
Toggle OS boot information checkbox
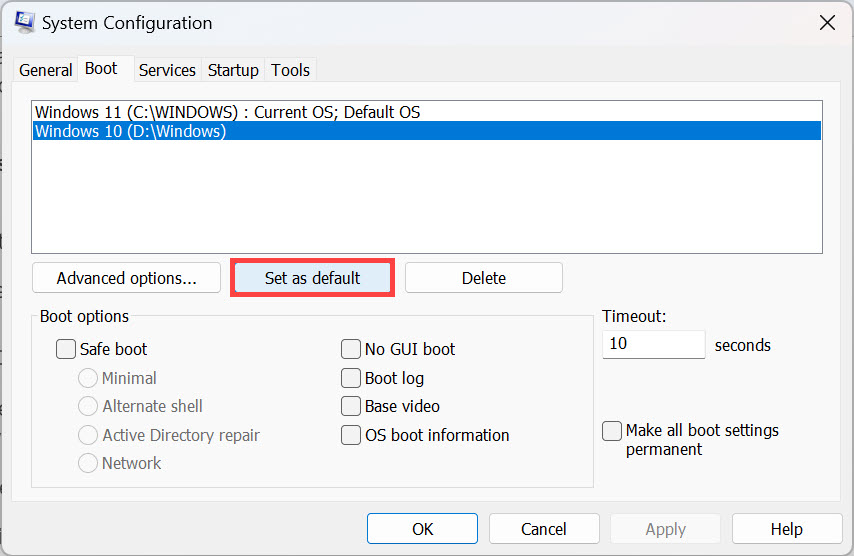(351, 435)
